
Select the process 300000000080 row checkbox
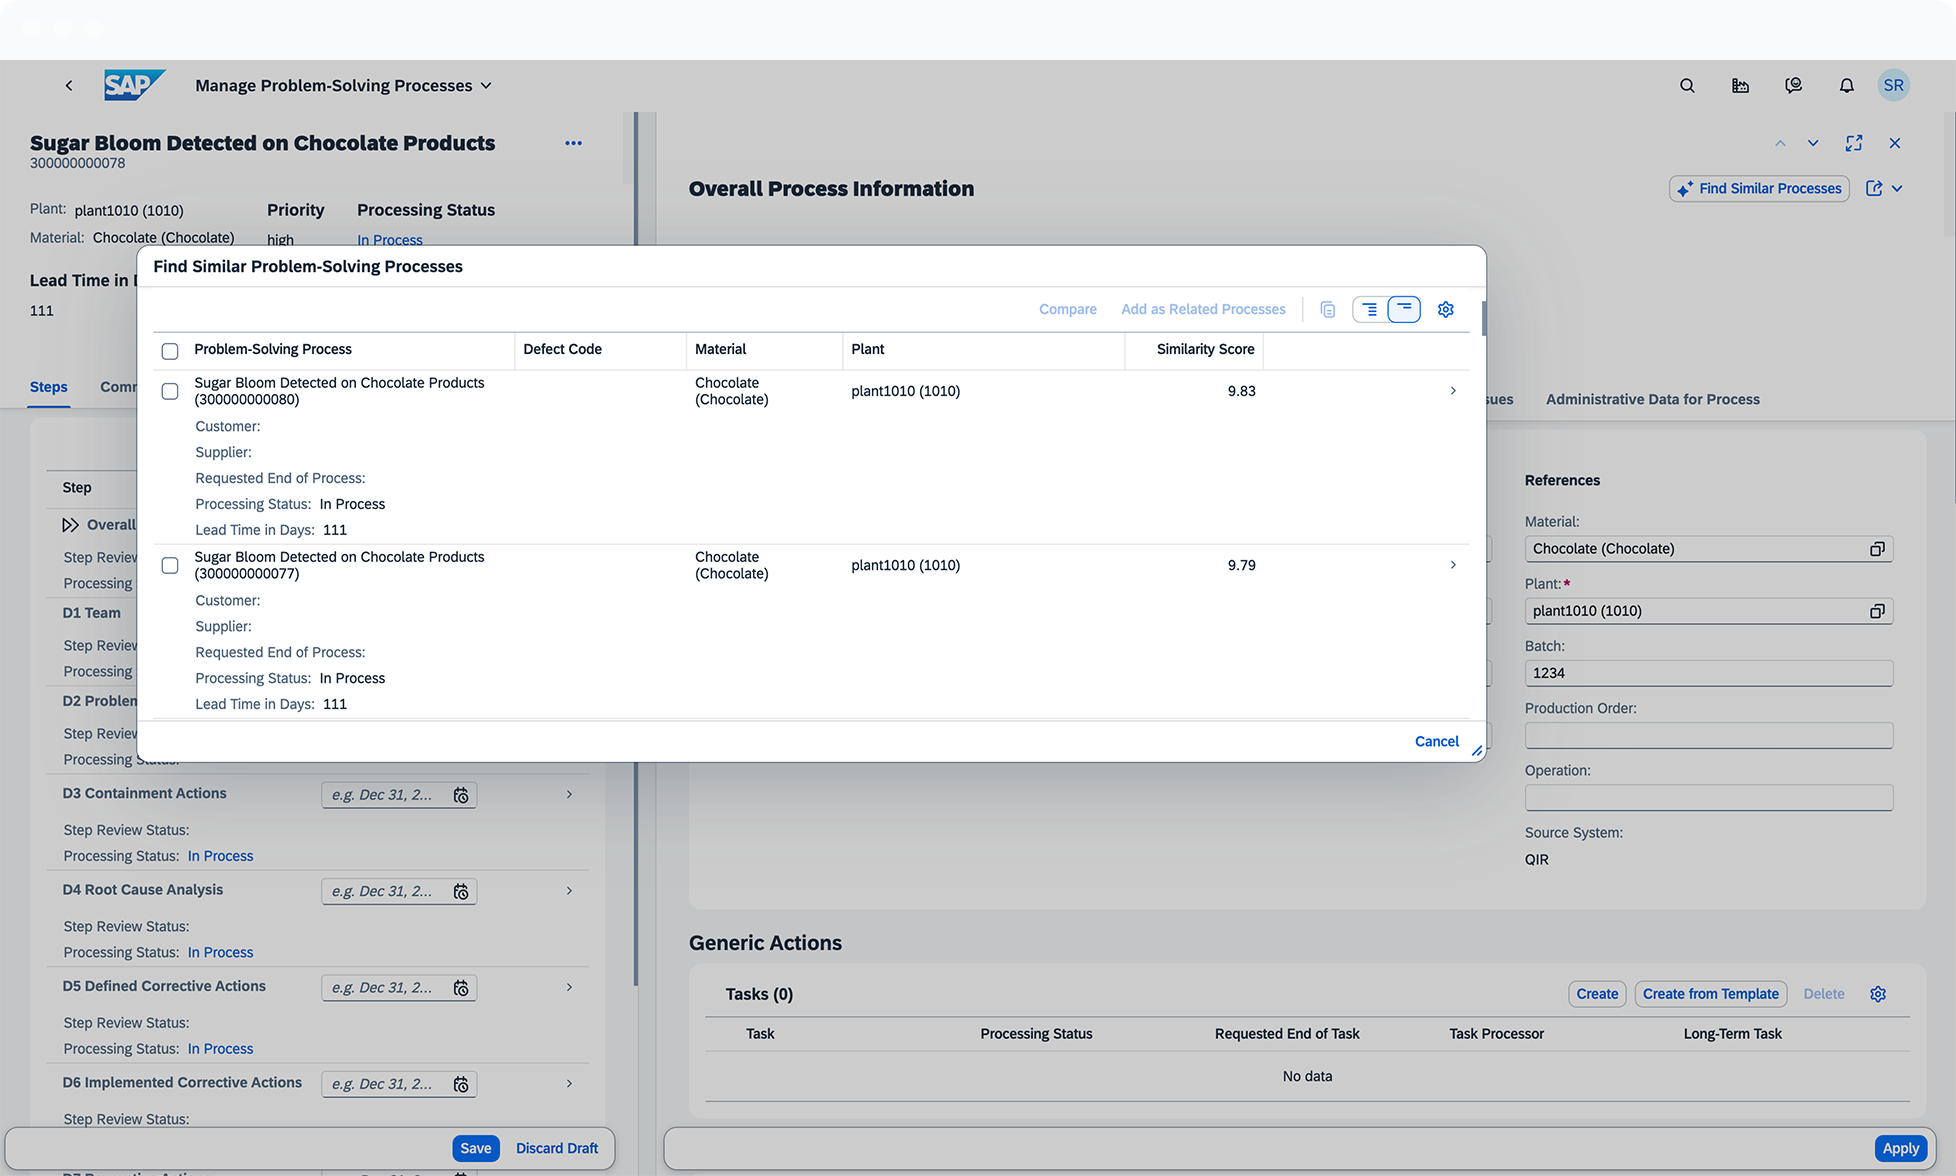[170, 391]
